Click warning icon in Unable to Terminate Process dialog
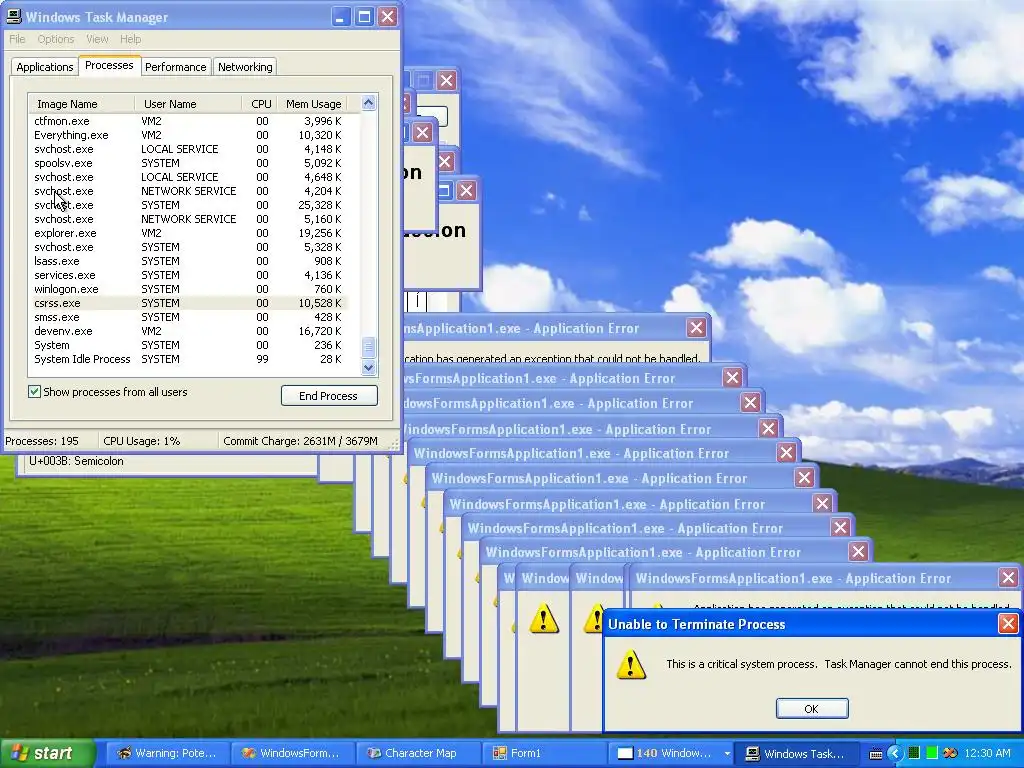The width and height of the screenshot is (1024, 768). 631,664
